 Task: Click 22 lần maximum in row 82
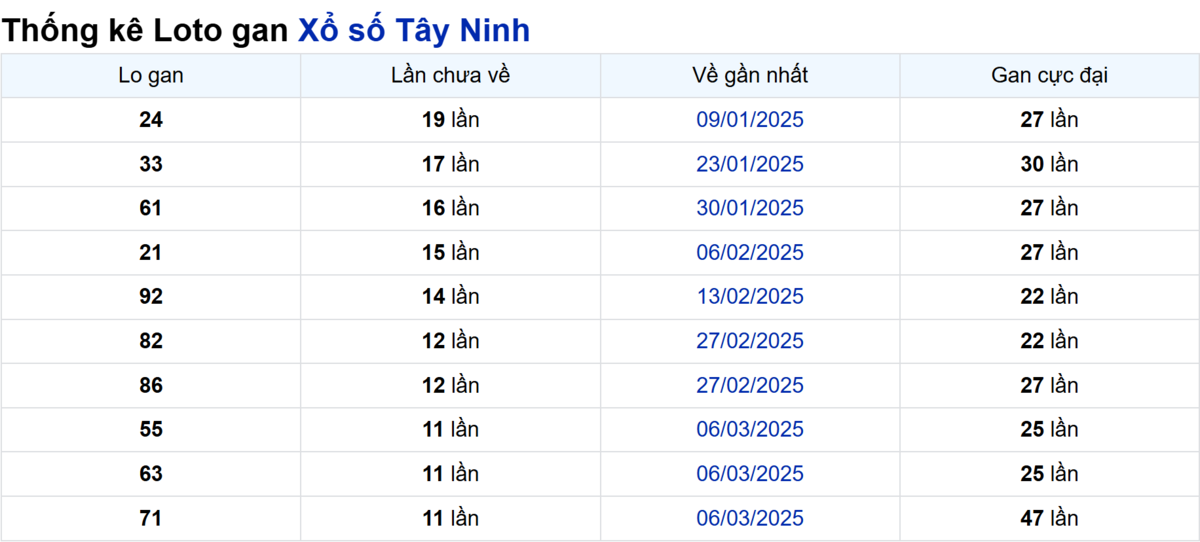point(1049,341)
